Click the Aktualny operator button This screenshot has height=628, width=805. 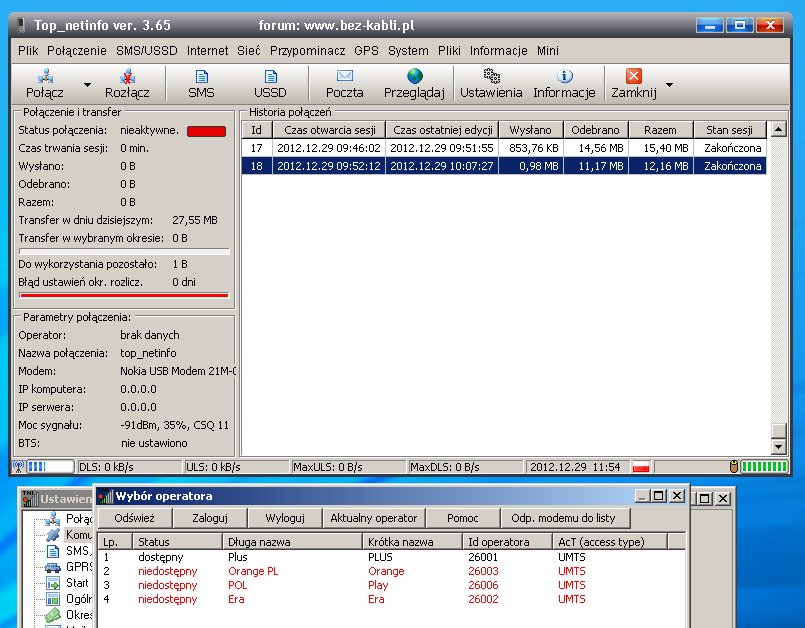(373, 518)
